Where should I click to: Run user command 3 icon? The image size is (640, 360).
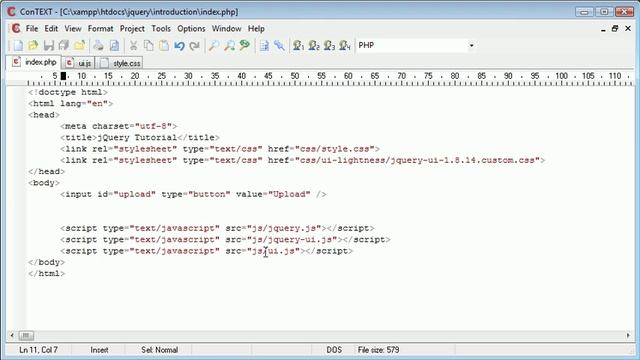(x=329, y=45)
